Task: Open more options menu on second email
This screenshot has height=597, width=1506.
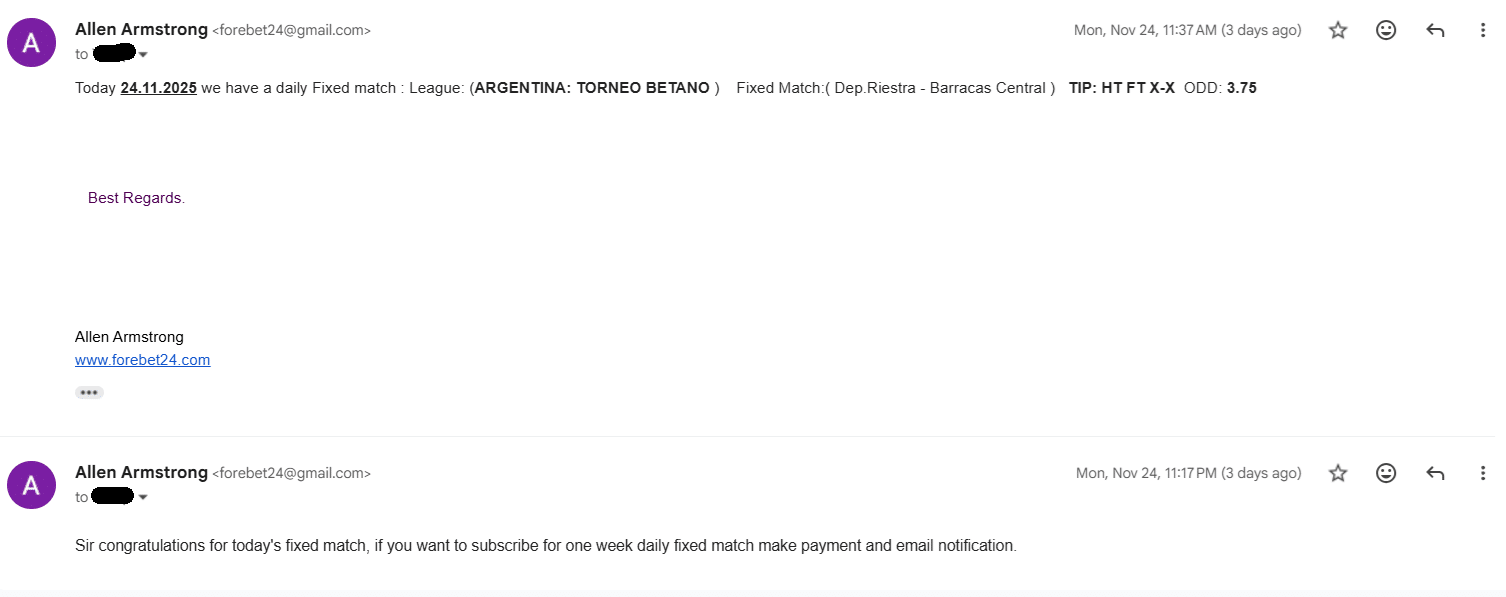Action: 1483,473
